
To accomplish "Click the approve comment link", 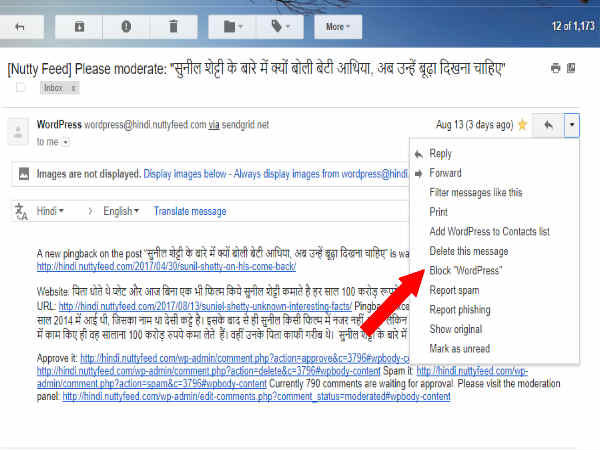I will pyautogui.click(x=245, y=359).
